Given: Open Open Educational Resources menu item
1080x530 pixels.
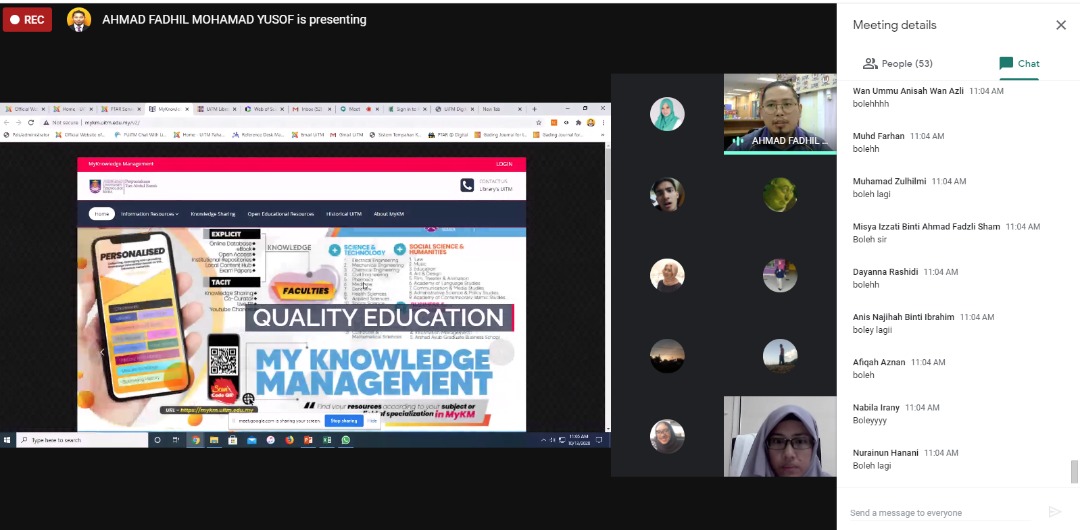Looking at the screenshot, I should pyautogui.click(x=280, y=214).
